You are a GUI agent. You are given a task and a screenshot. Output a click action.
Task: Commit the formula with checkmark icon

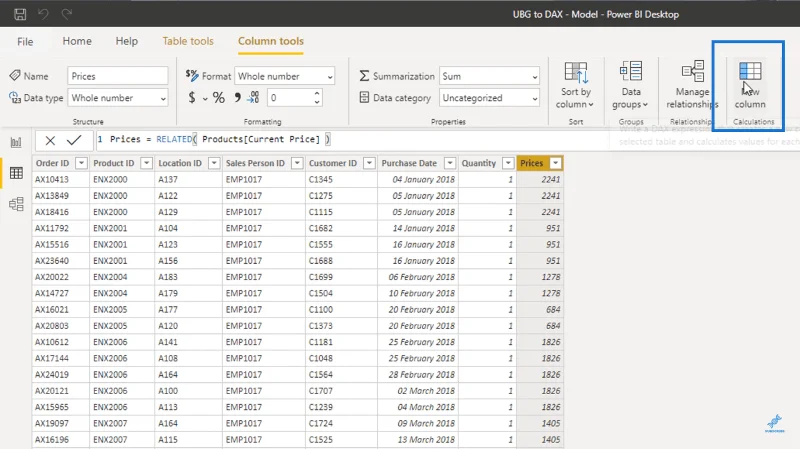coord(74,140)
